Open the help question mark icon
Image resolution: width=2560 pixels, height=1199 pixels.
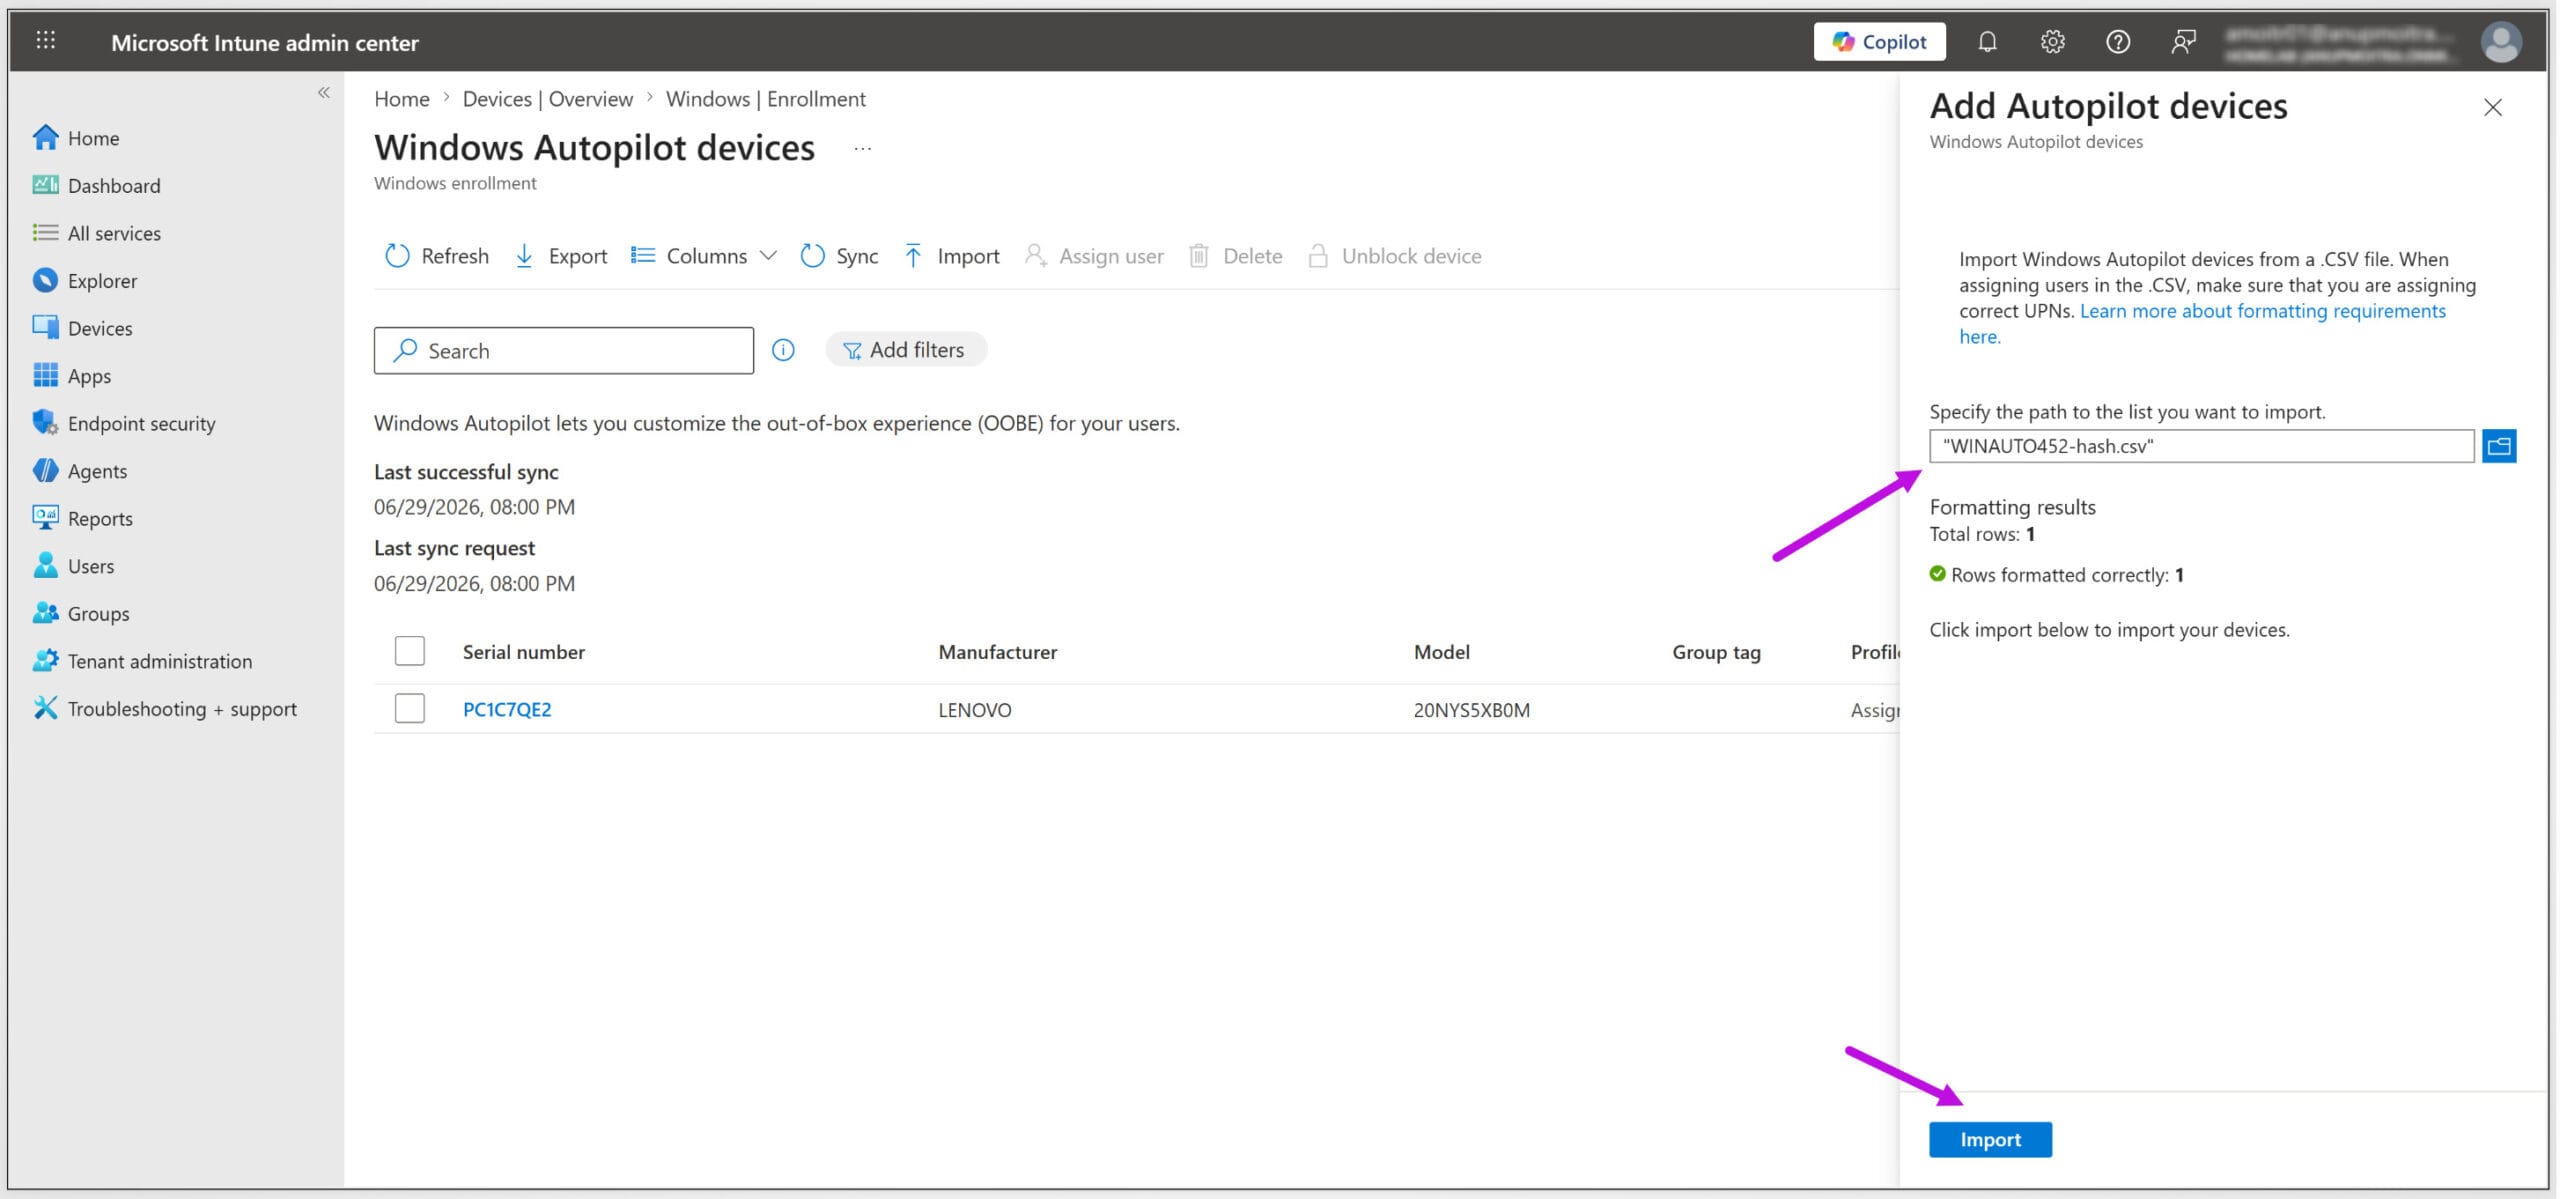(x=2117, y=41)
